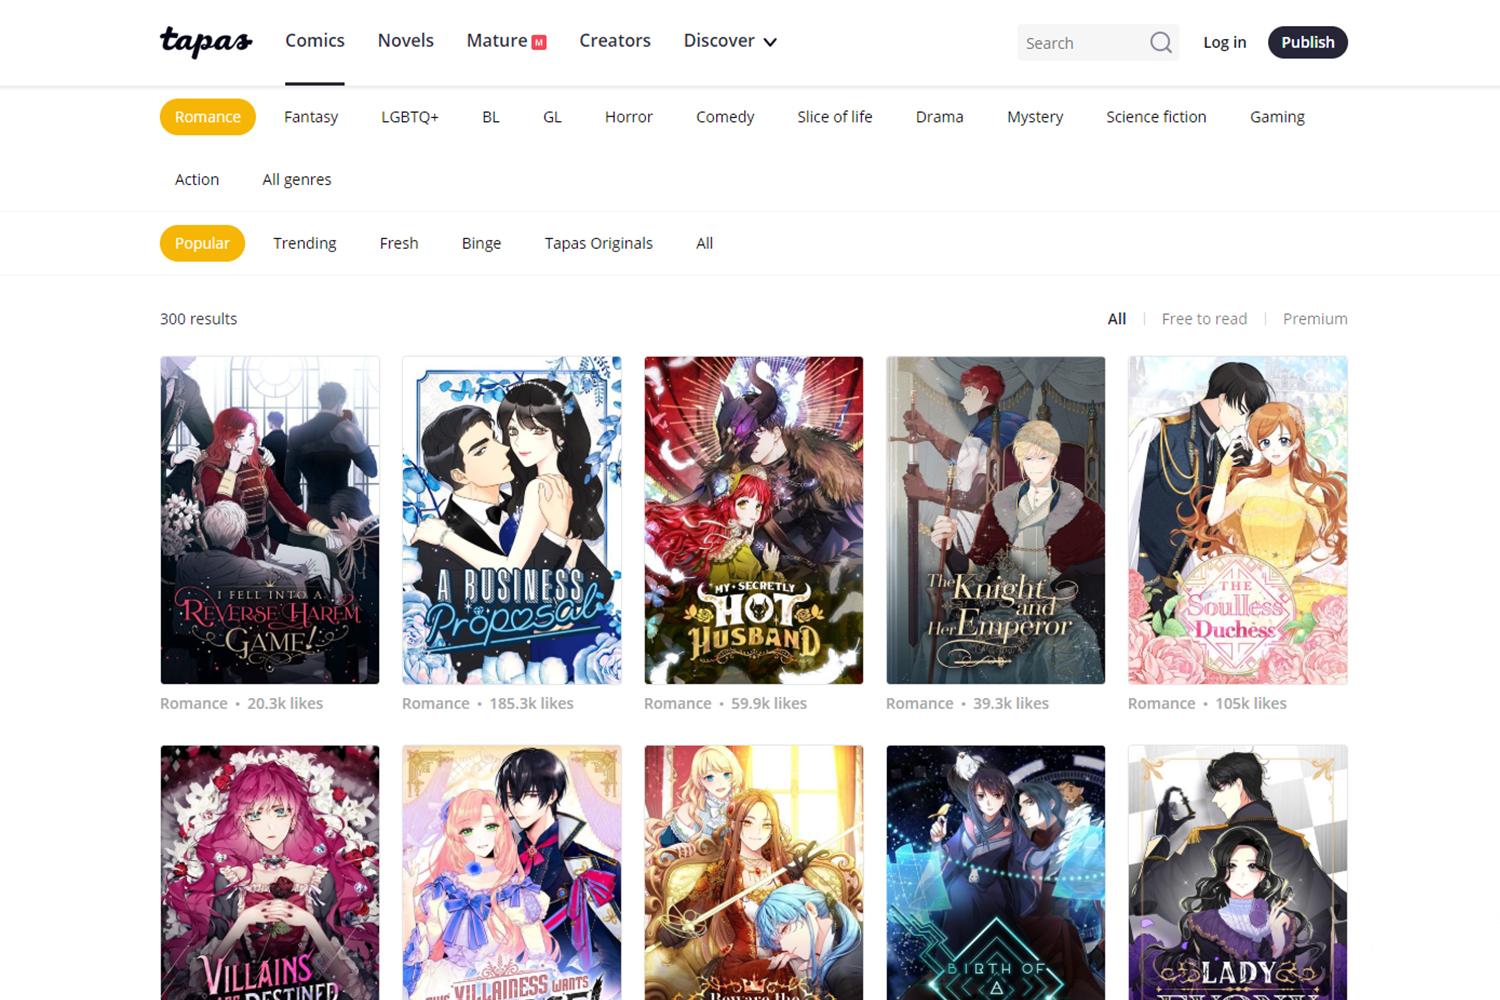The image size is (1500, 1000).
Task: Filter to Free to read
Action: click(1204, 319)
